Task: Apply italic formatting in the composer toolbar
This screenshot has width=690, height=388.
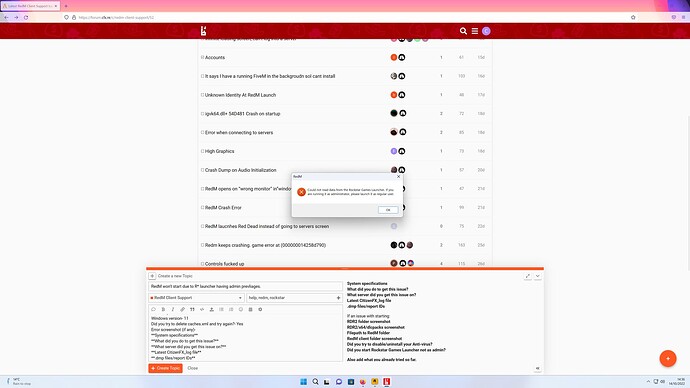Action: [173, 309]
